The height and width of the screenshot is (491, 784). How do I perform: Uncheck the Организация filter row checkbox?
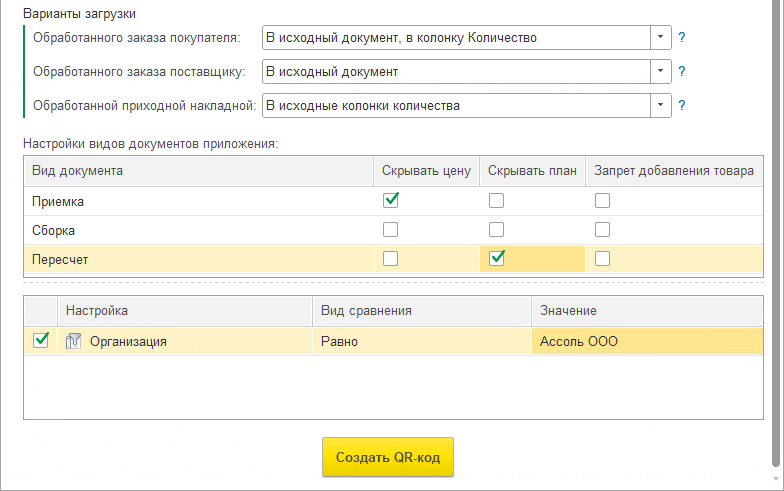click(x=41, y=341)
